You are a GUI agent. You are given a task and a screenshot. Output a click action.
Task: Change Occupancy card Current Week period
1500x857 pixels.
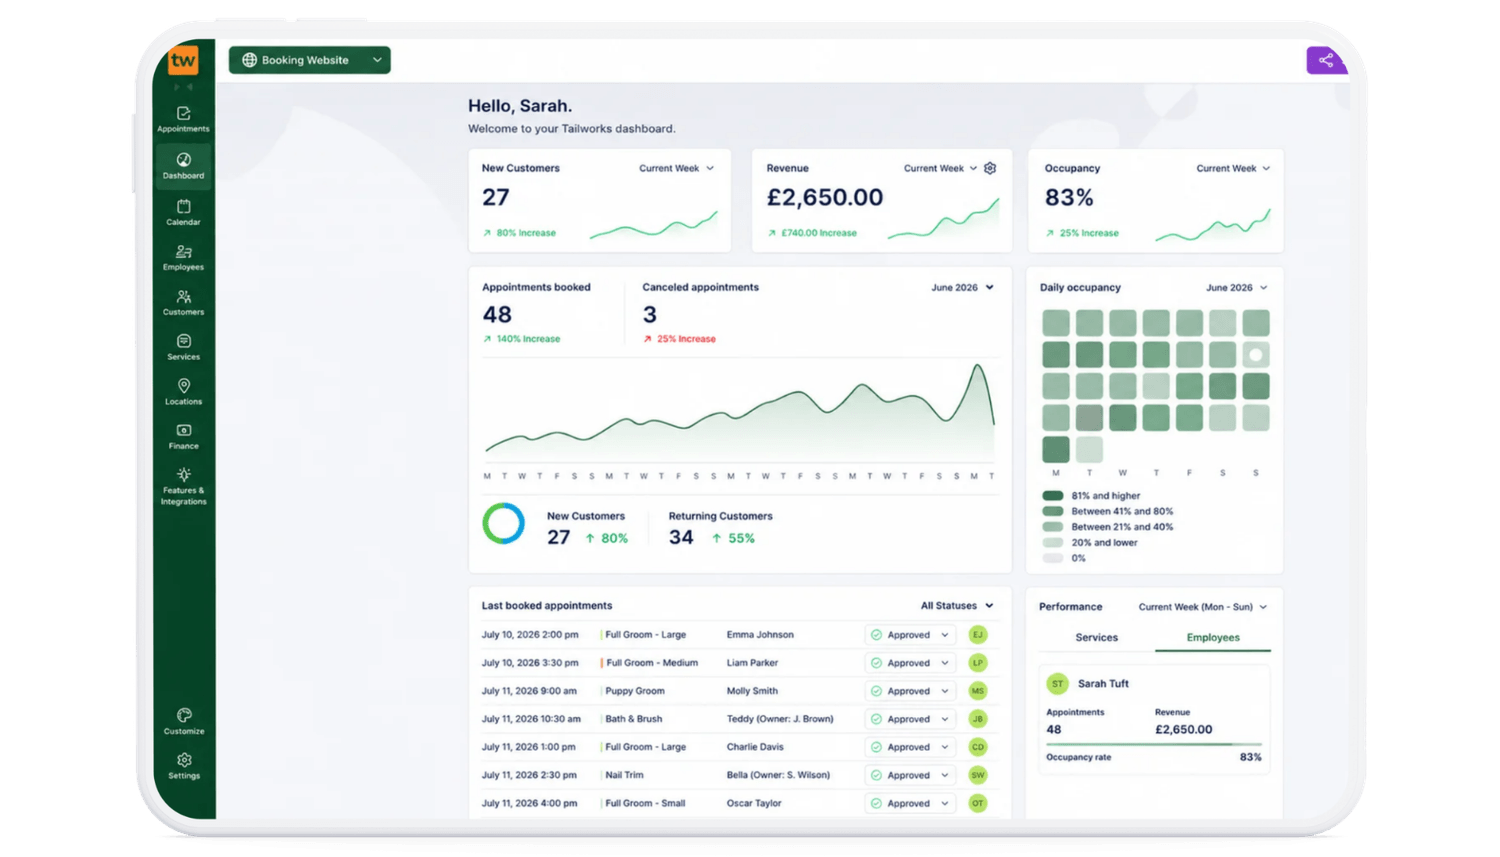[1233, 168]
